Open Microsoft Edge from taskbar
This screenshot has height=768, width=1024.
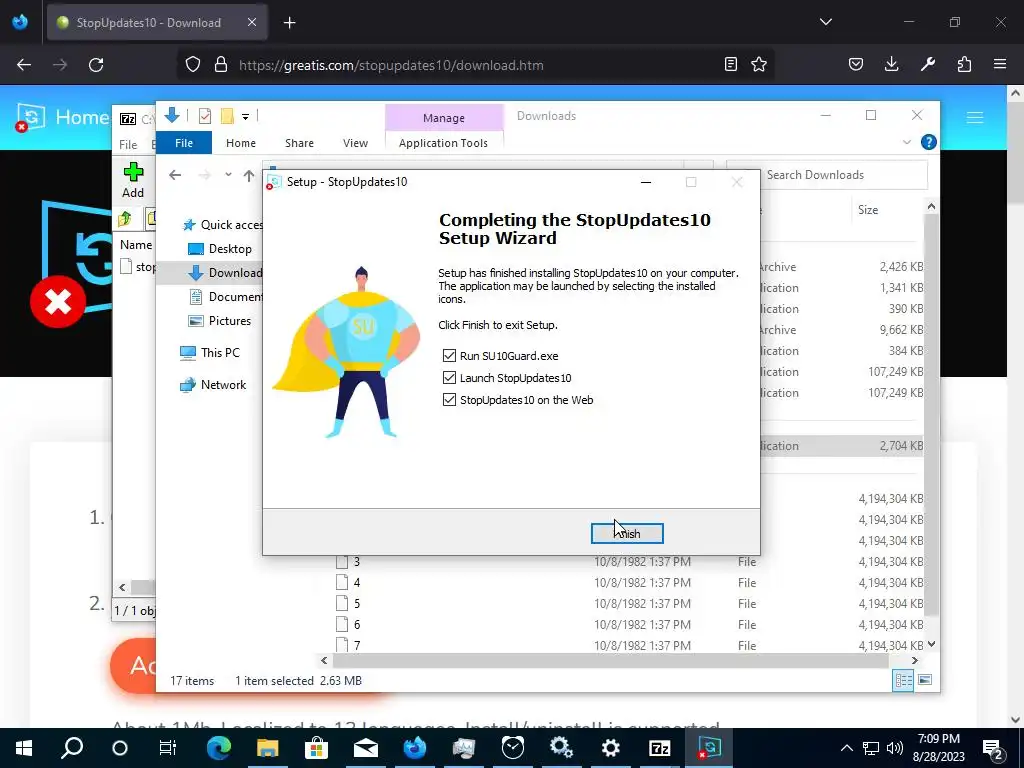219,748
